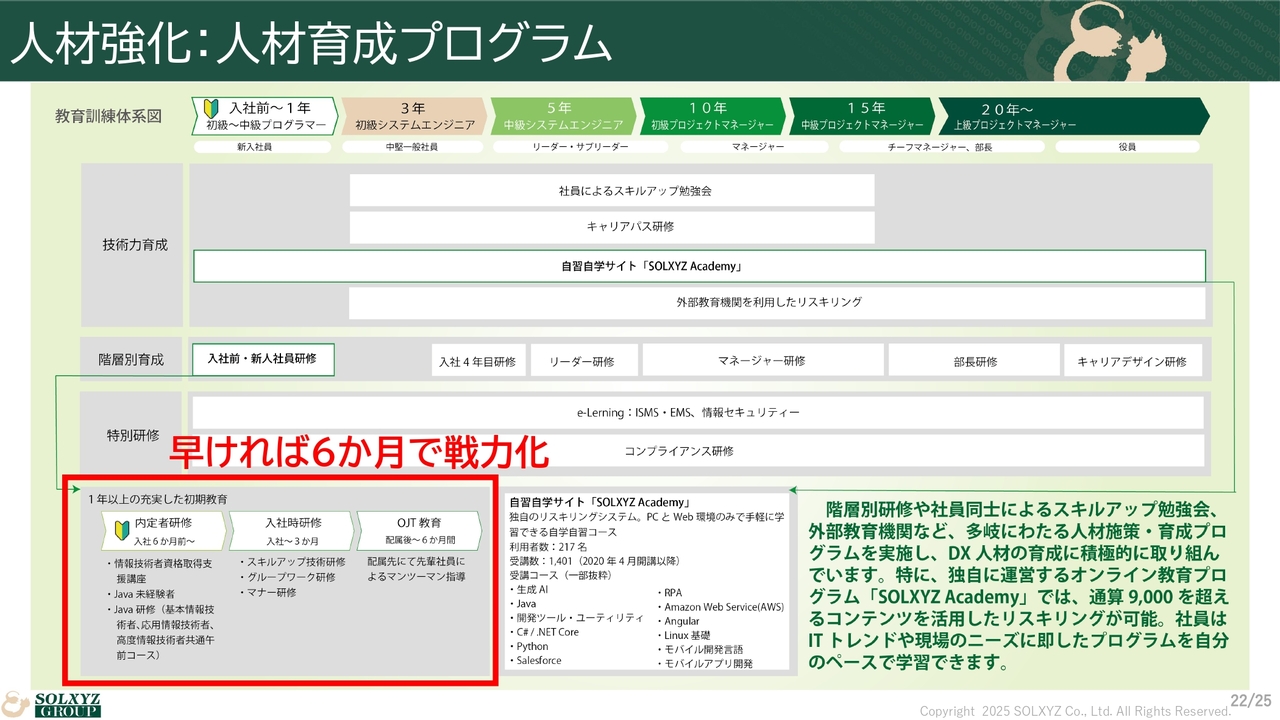
Task: Select the 内定者研修 入社6か月前～ arrow
Action: pos(162,530)
